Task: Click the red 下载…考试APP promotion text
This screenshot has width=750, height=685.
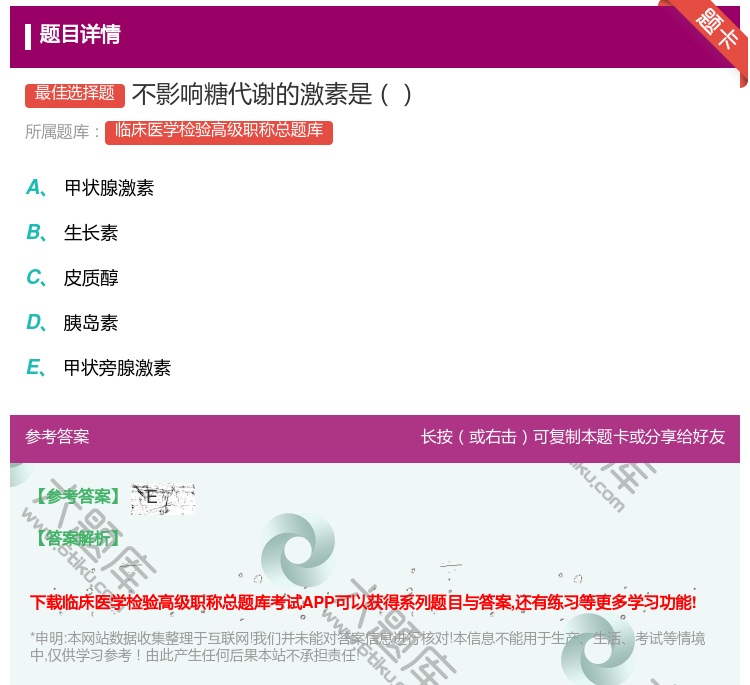Action: point(363,602)
